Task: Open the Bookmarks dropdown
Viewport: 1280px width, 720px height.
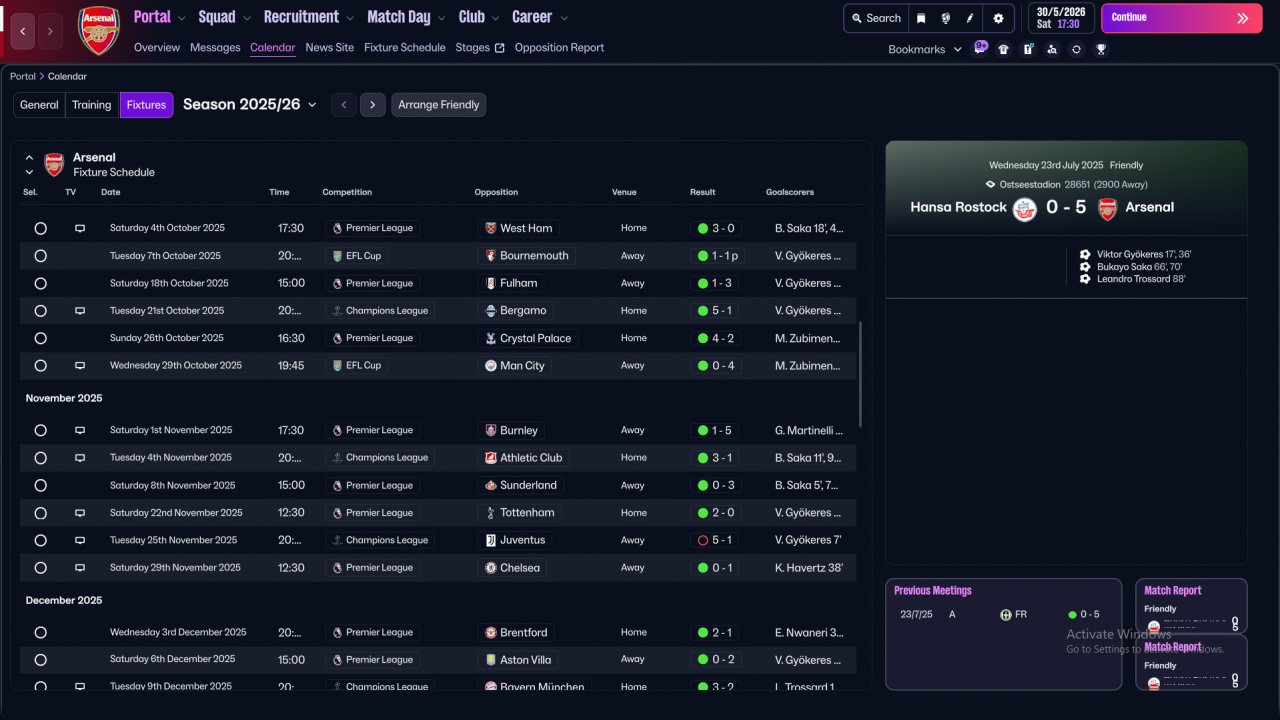Action: point(925,49)
